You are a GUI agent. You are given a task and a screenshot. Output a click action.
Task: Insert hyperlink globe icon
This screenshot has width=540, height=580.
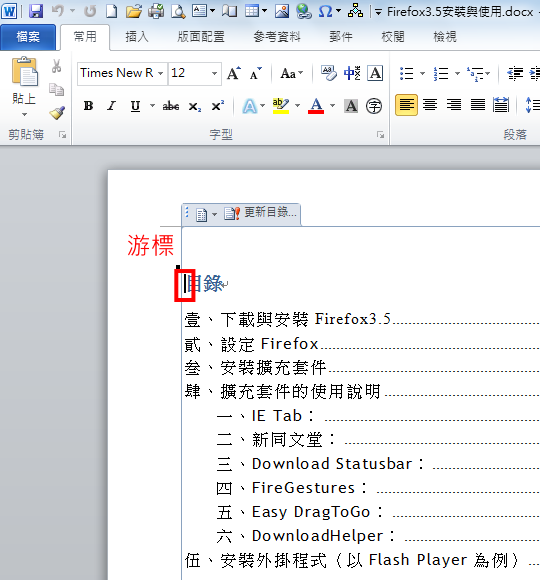[x=304, y=11]
